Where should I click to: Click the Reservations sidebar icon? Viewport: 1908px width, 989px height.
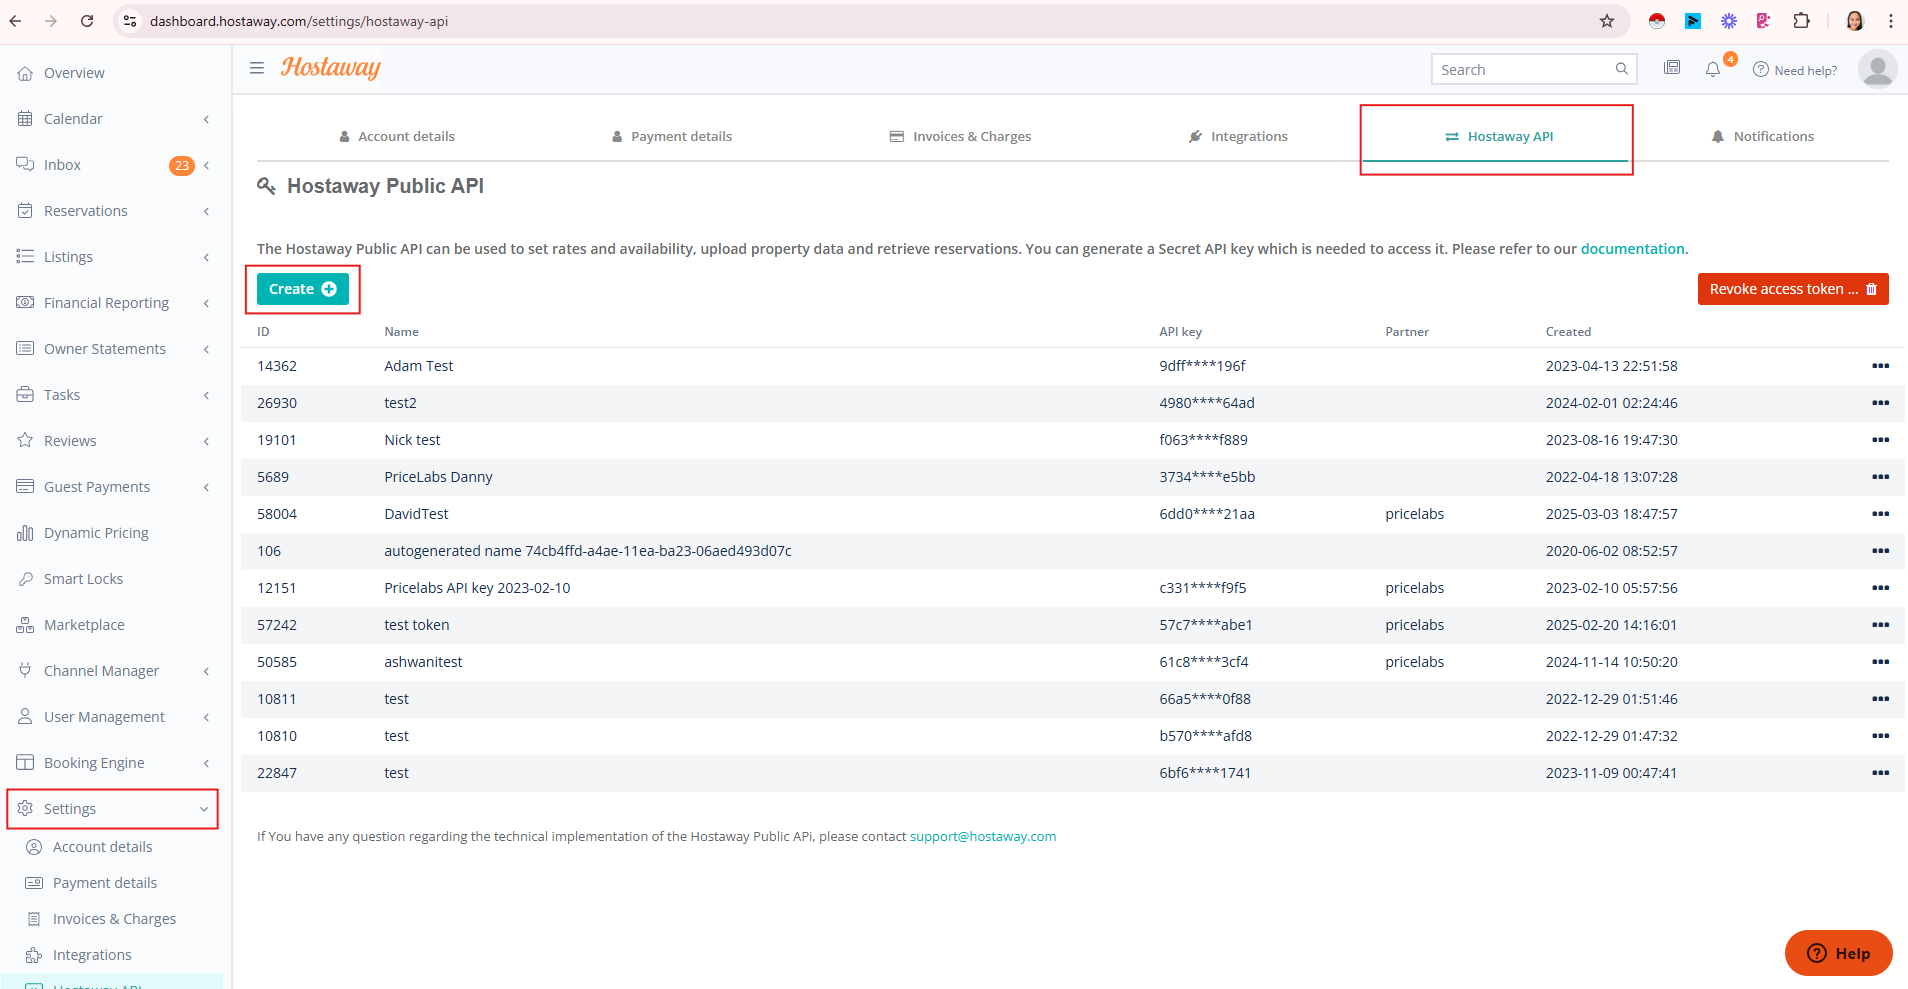tap(25, 211)
